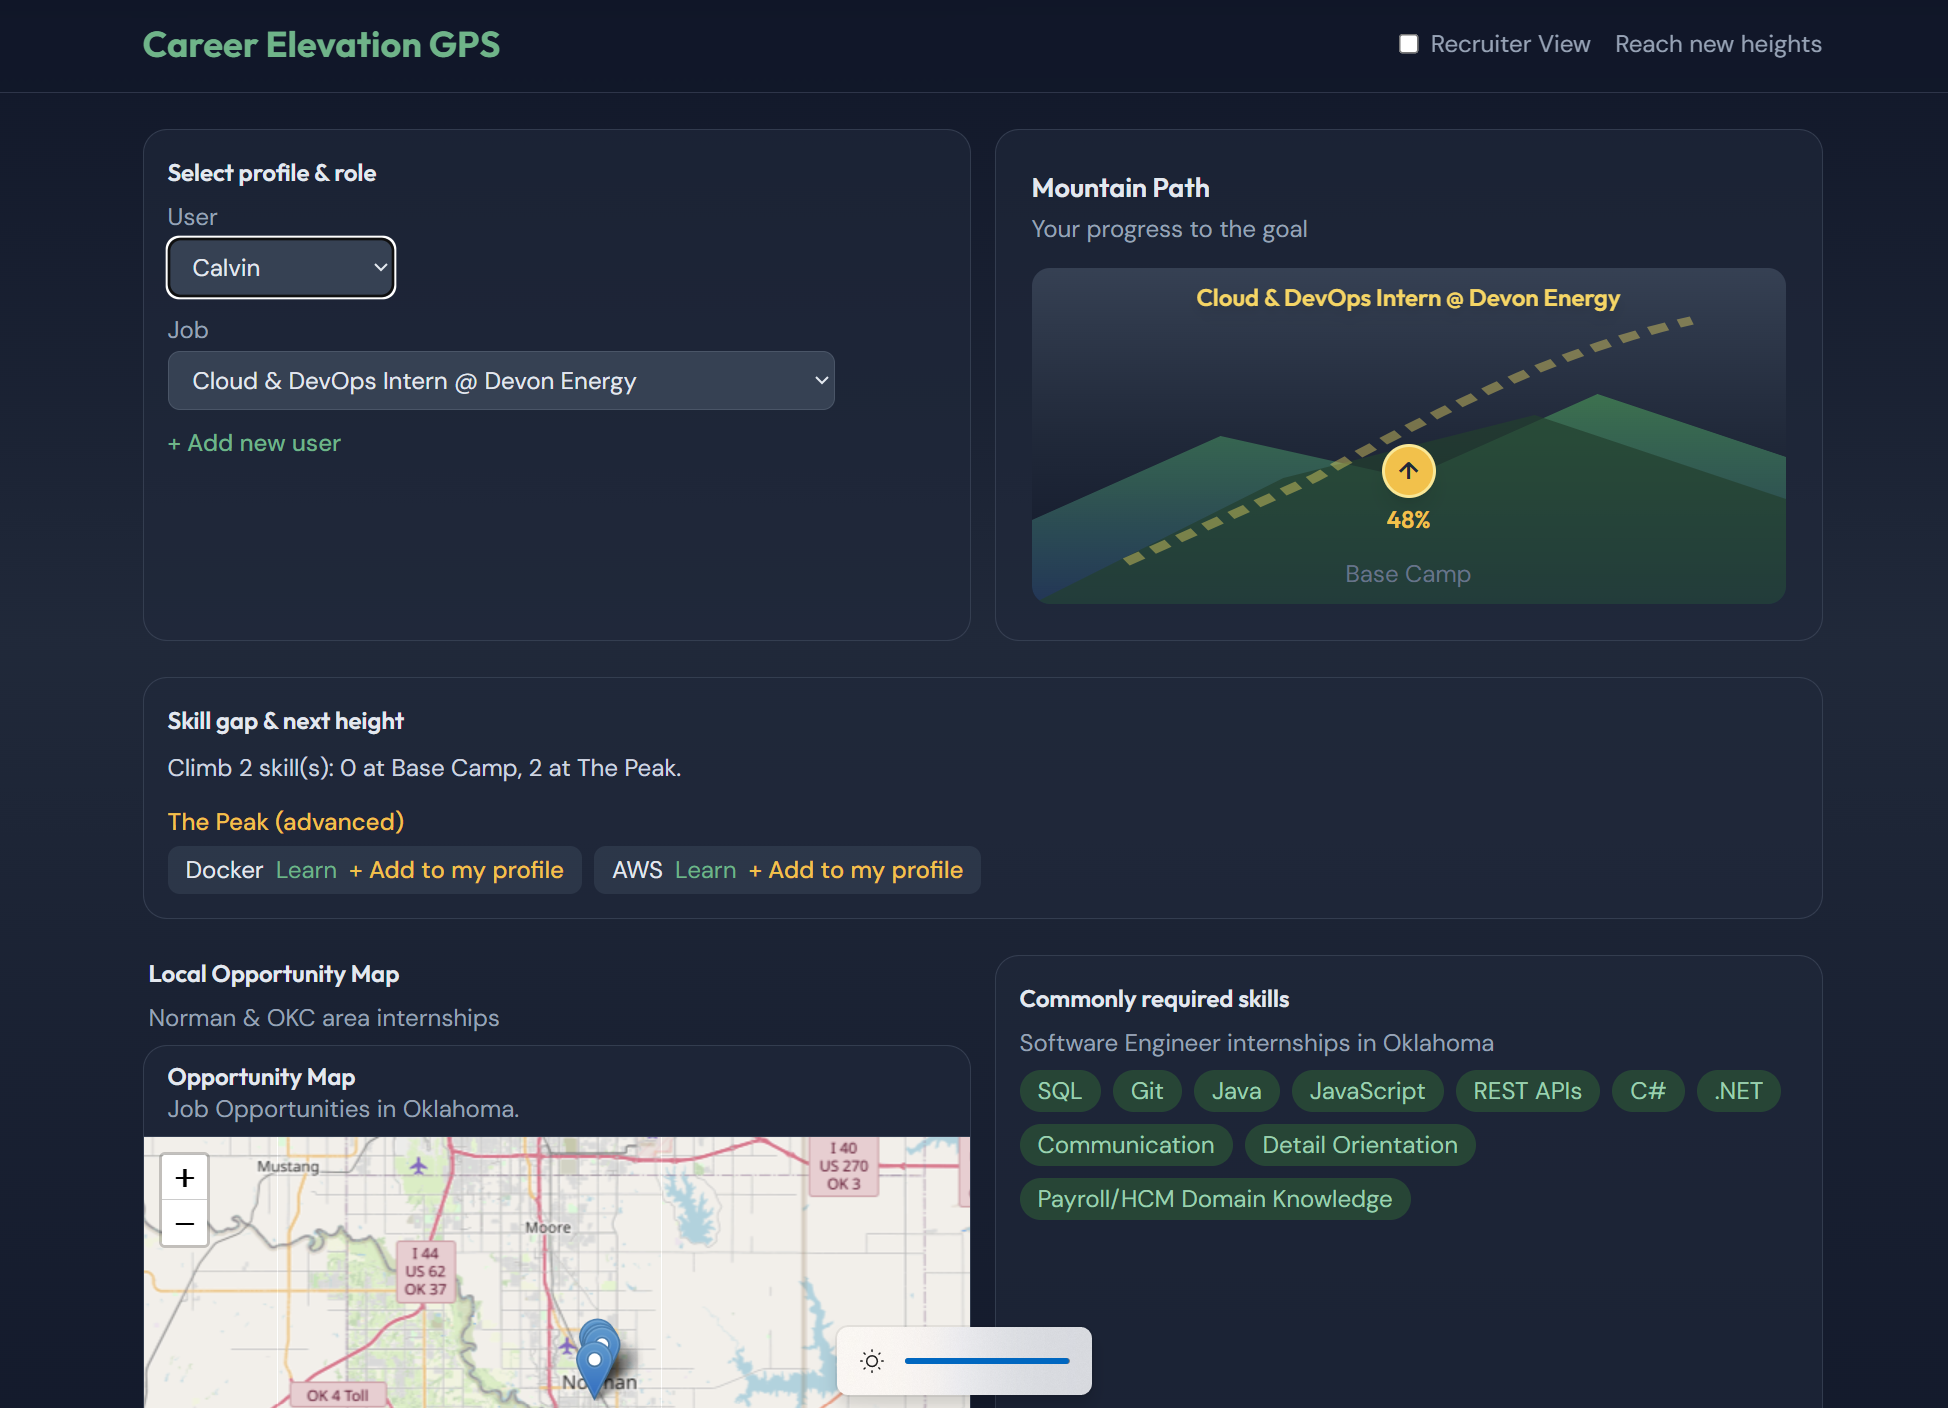Enable the Recruiter View checkbox
1948x1408 pixels.
click(x=1408, y=44)
